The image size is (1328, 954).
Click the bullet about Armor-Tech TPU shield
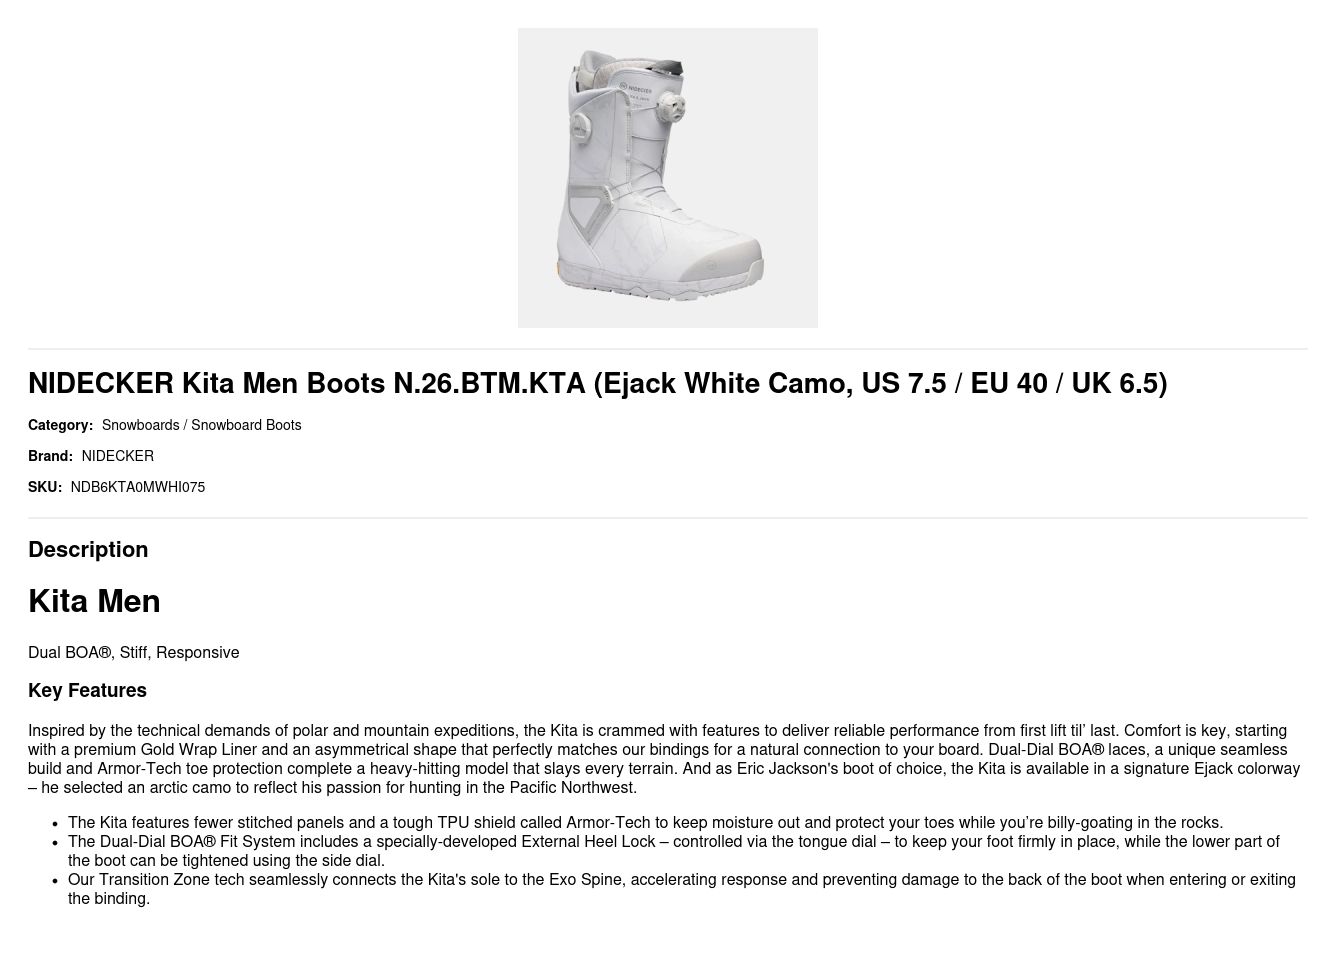click(x=645, y=822)
